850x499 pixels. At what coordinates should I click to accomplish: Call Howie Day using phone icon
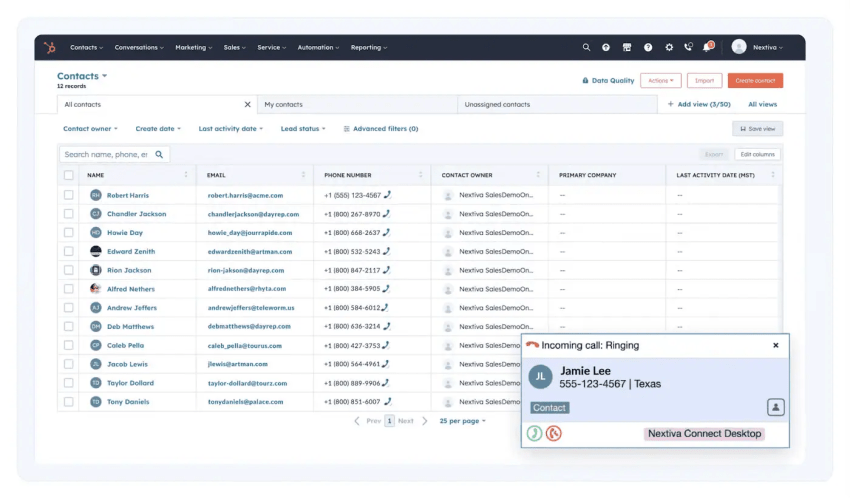coord(386,232)
